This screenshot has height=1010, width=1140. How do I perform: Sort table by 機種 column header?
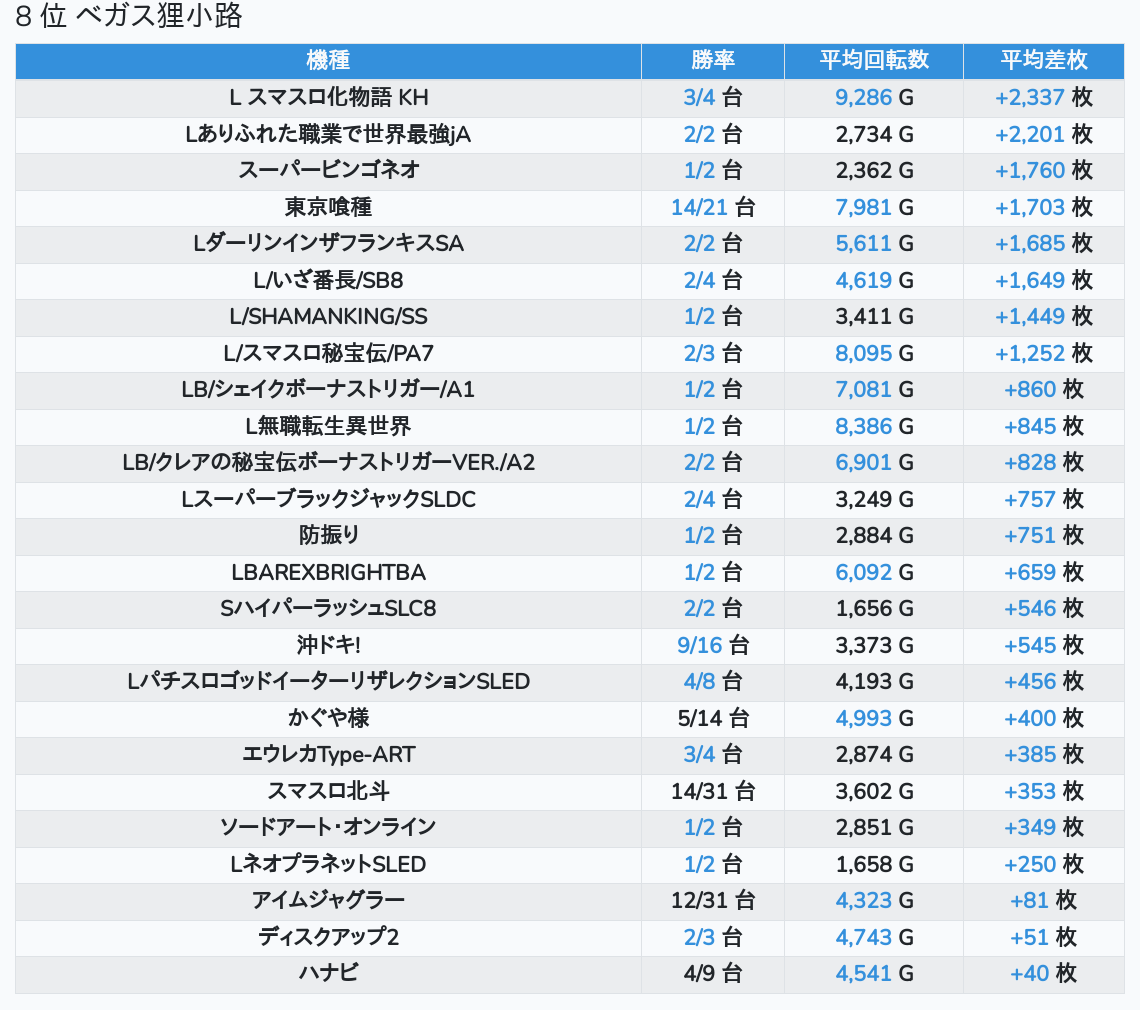tap(328, 60)
